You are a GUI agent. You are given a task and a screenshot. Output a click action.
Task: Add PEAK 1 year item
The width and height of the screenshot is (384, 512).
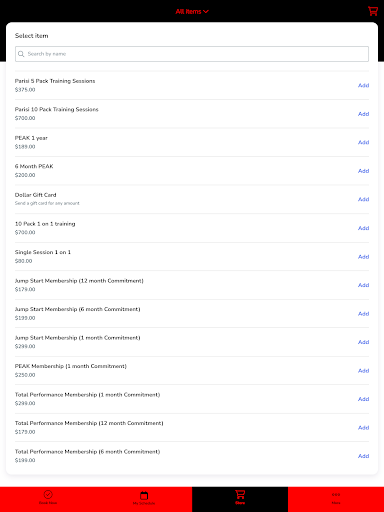point(363,142)
